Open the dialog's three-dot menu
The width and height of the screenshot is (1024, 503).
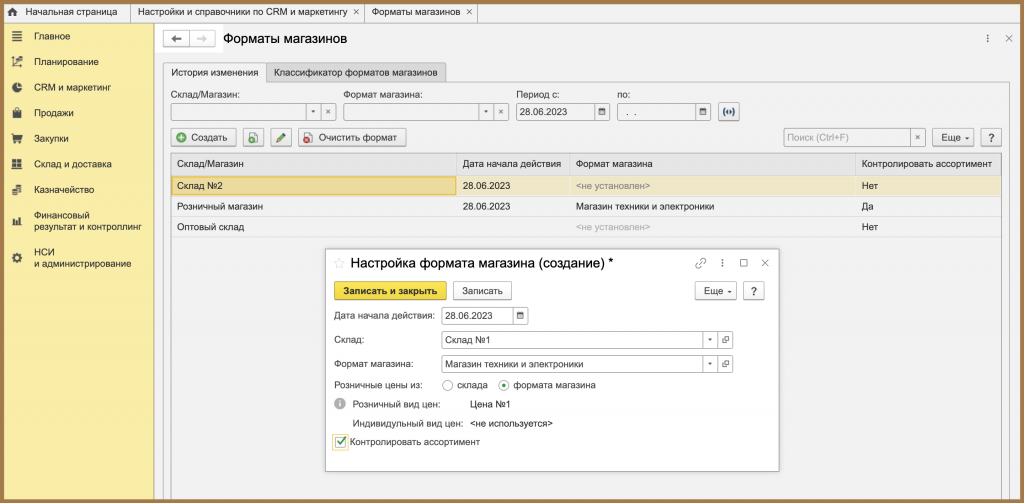pos(722,263)
